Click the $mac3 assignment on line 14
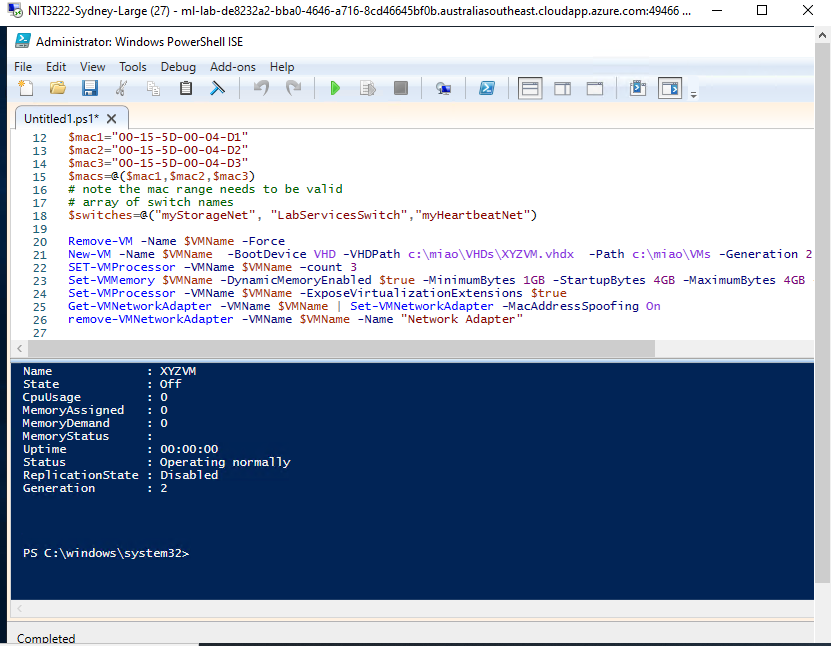The width and height of the screenshot is (831, 646). pos(158,163)
